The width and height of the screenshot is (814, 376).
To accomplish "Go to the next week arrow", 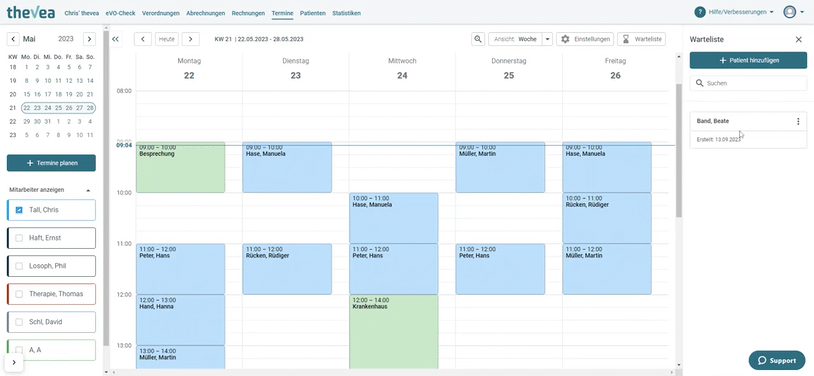I will (x=191, y=39).
